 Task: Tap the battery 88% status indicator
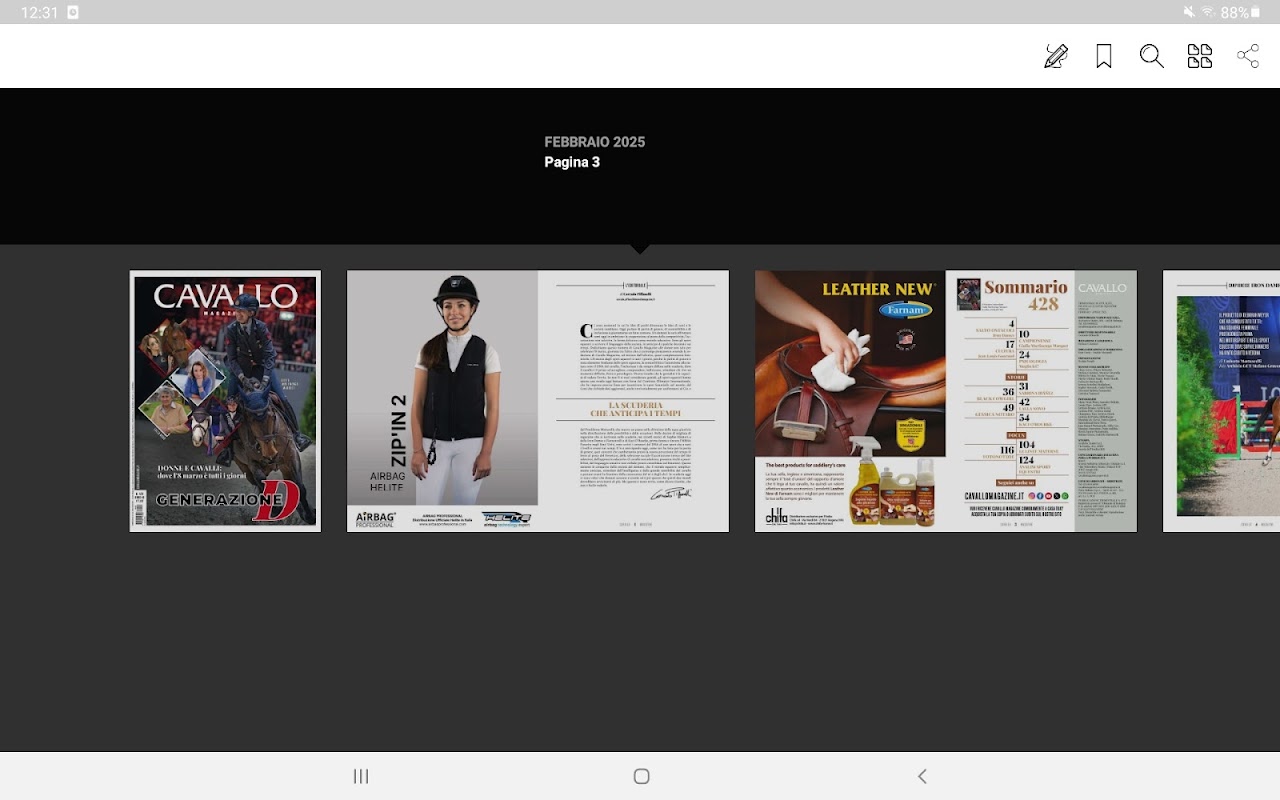point(1241,12)
